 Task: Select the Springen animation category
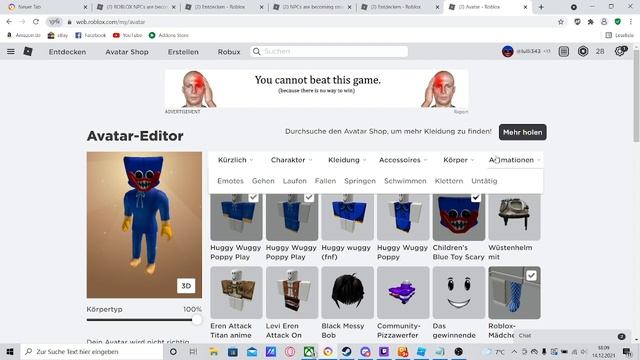(360, 181)
